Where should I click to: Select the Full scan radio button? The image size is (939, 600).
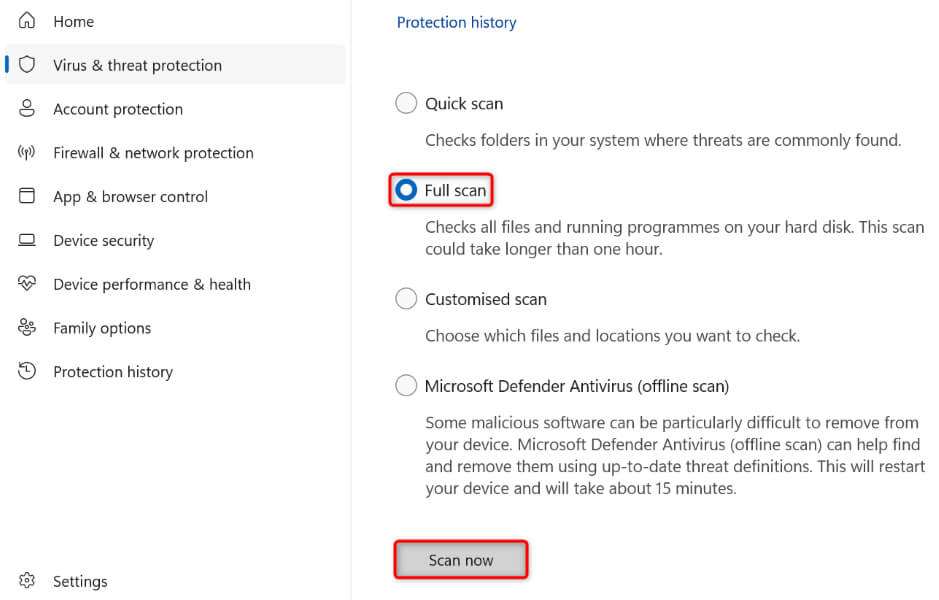click(406, 190)
